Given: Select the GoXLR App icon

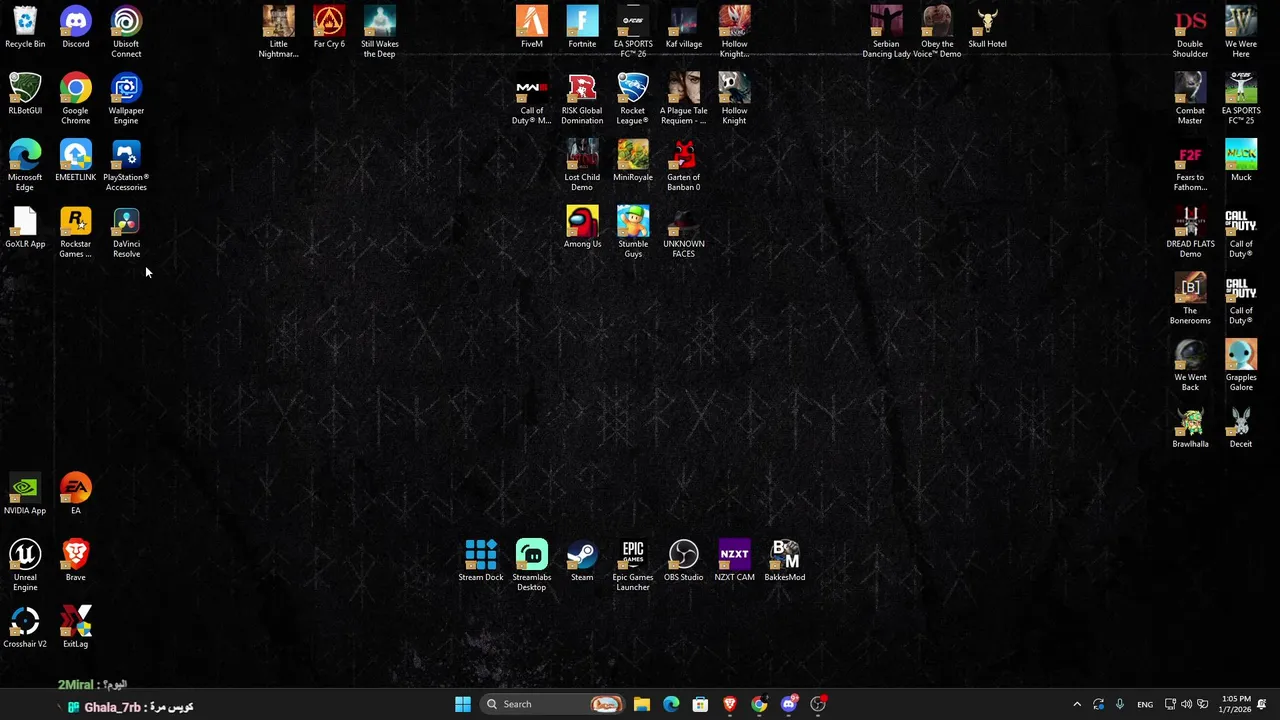Looking at the screenshot, I should point(25,228).
